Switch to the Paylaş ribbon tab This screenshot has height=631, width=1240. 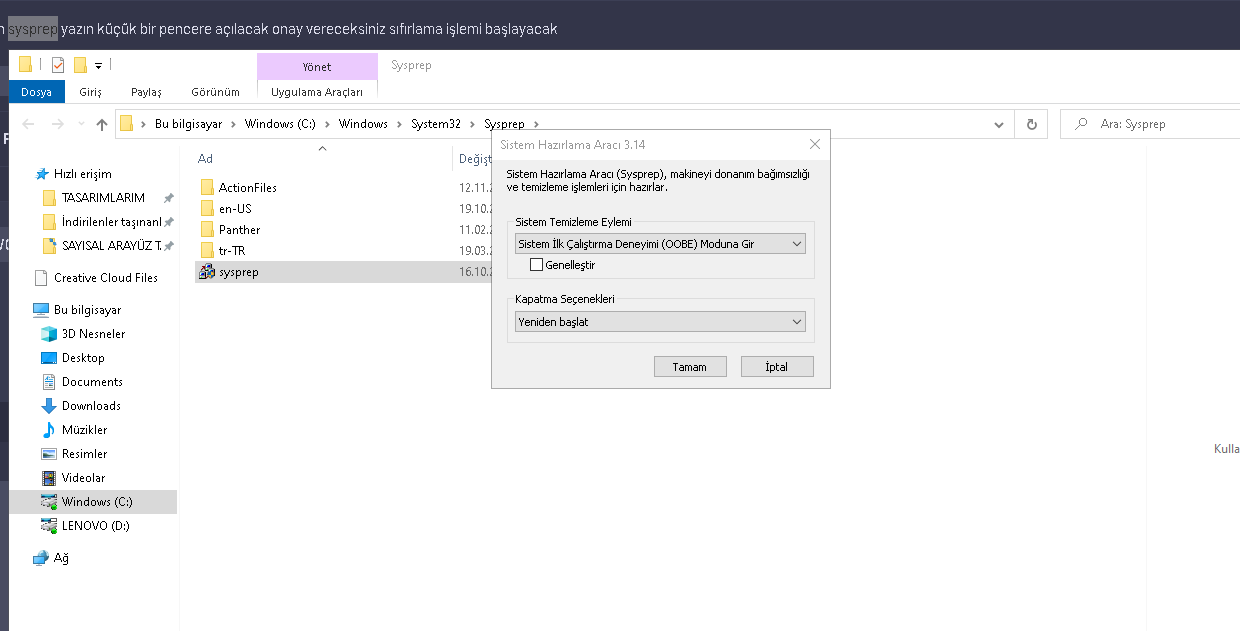pos(146,92)
